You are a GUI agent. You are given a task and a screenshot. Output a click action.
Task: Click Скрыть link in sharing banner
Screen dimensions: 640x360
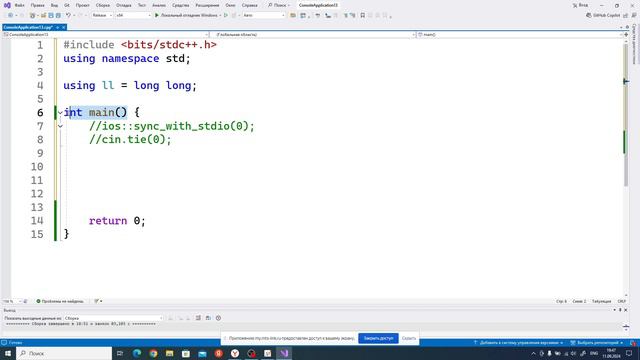click(409, 338)
